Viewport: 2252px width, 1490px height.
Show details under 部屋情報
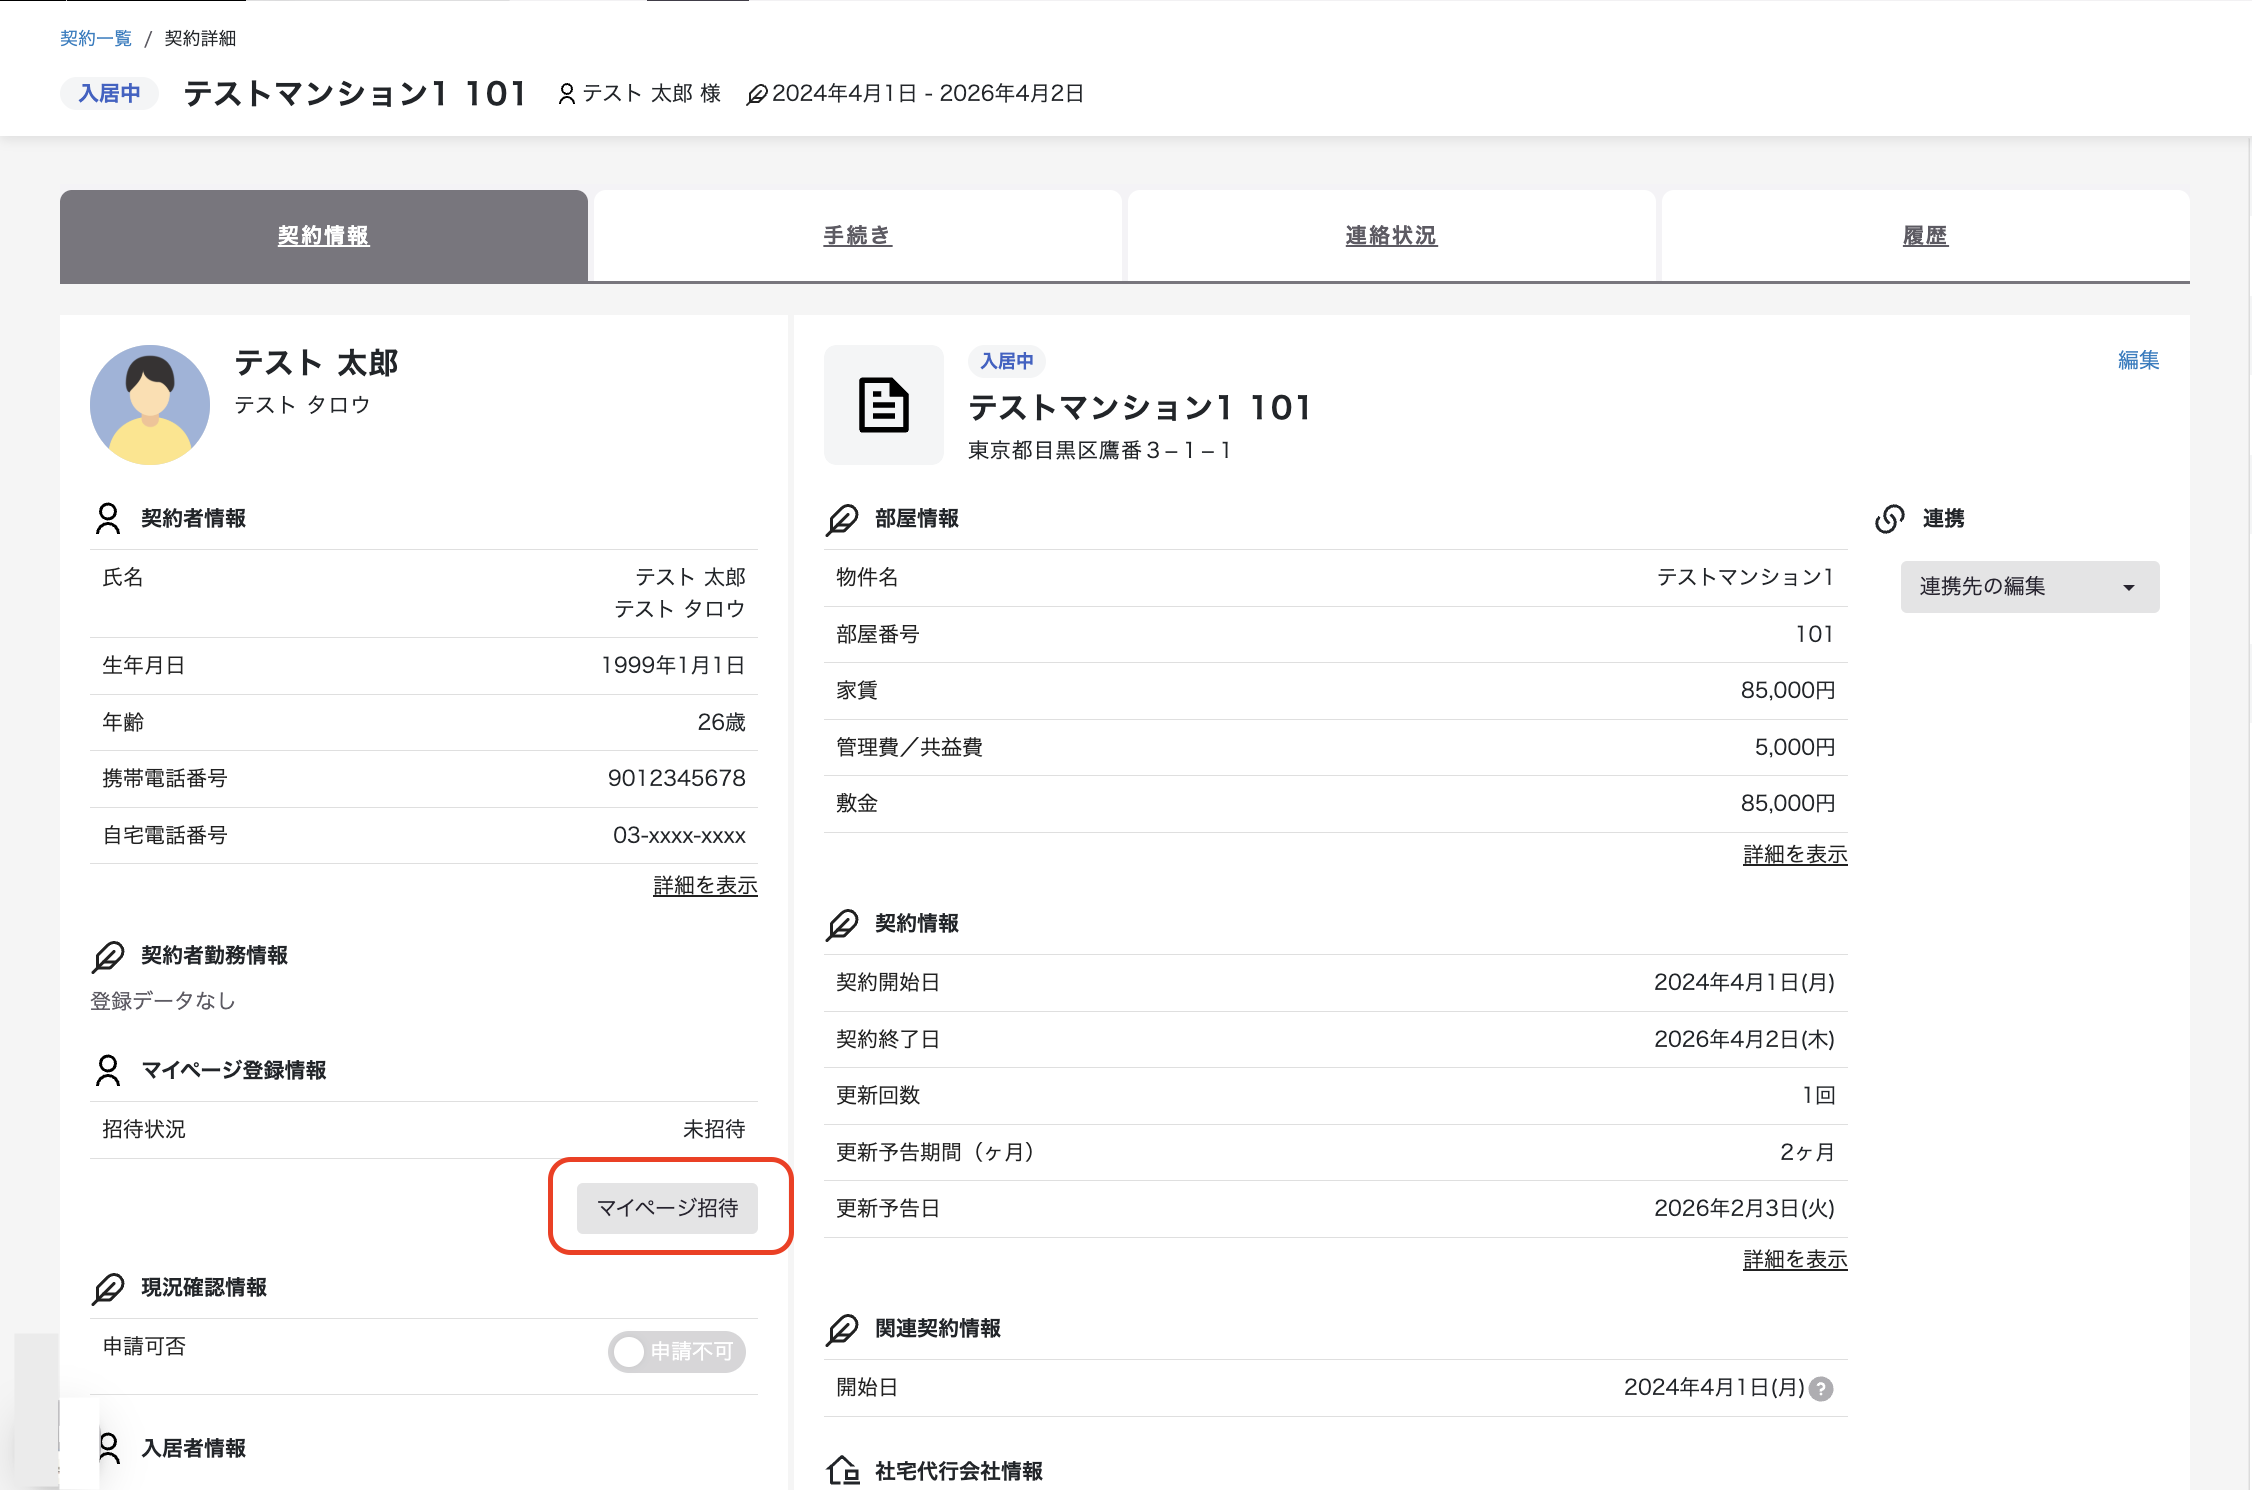(x=1795, y=854)
